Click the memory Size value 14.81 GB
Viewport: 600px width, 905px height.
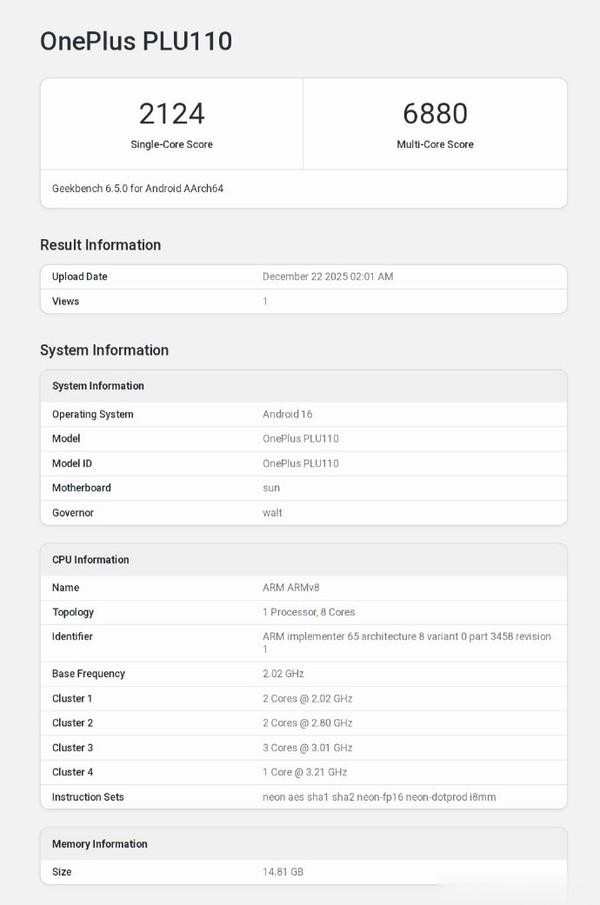click(x=283, y=872)
